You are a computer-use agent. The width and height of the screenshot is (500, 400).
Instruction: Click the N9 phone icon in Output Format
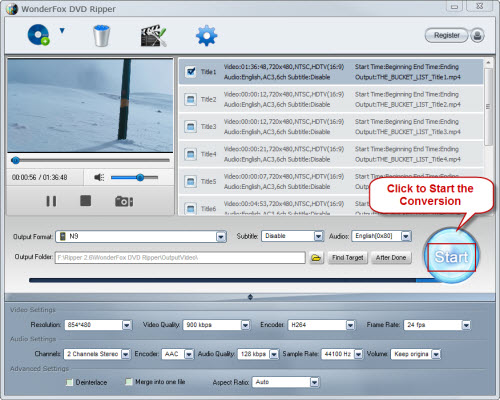(62, 237)
